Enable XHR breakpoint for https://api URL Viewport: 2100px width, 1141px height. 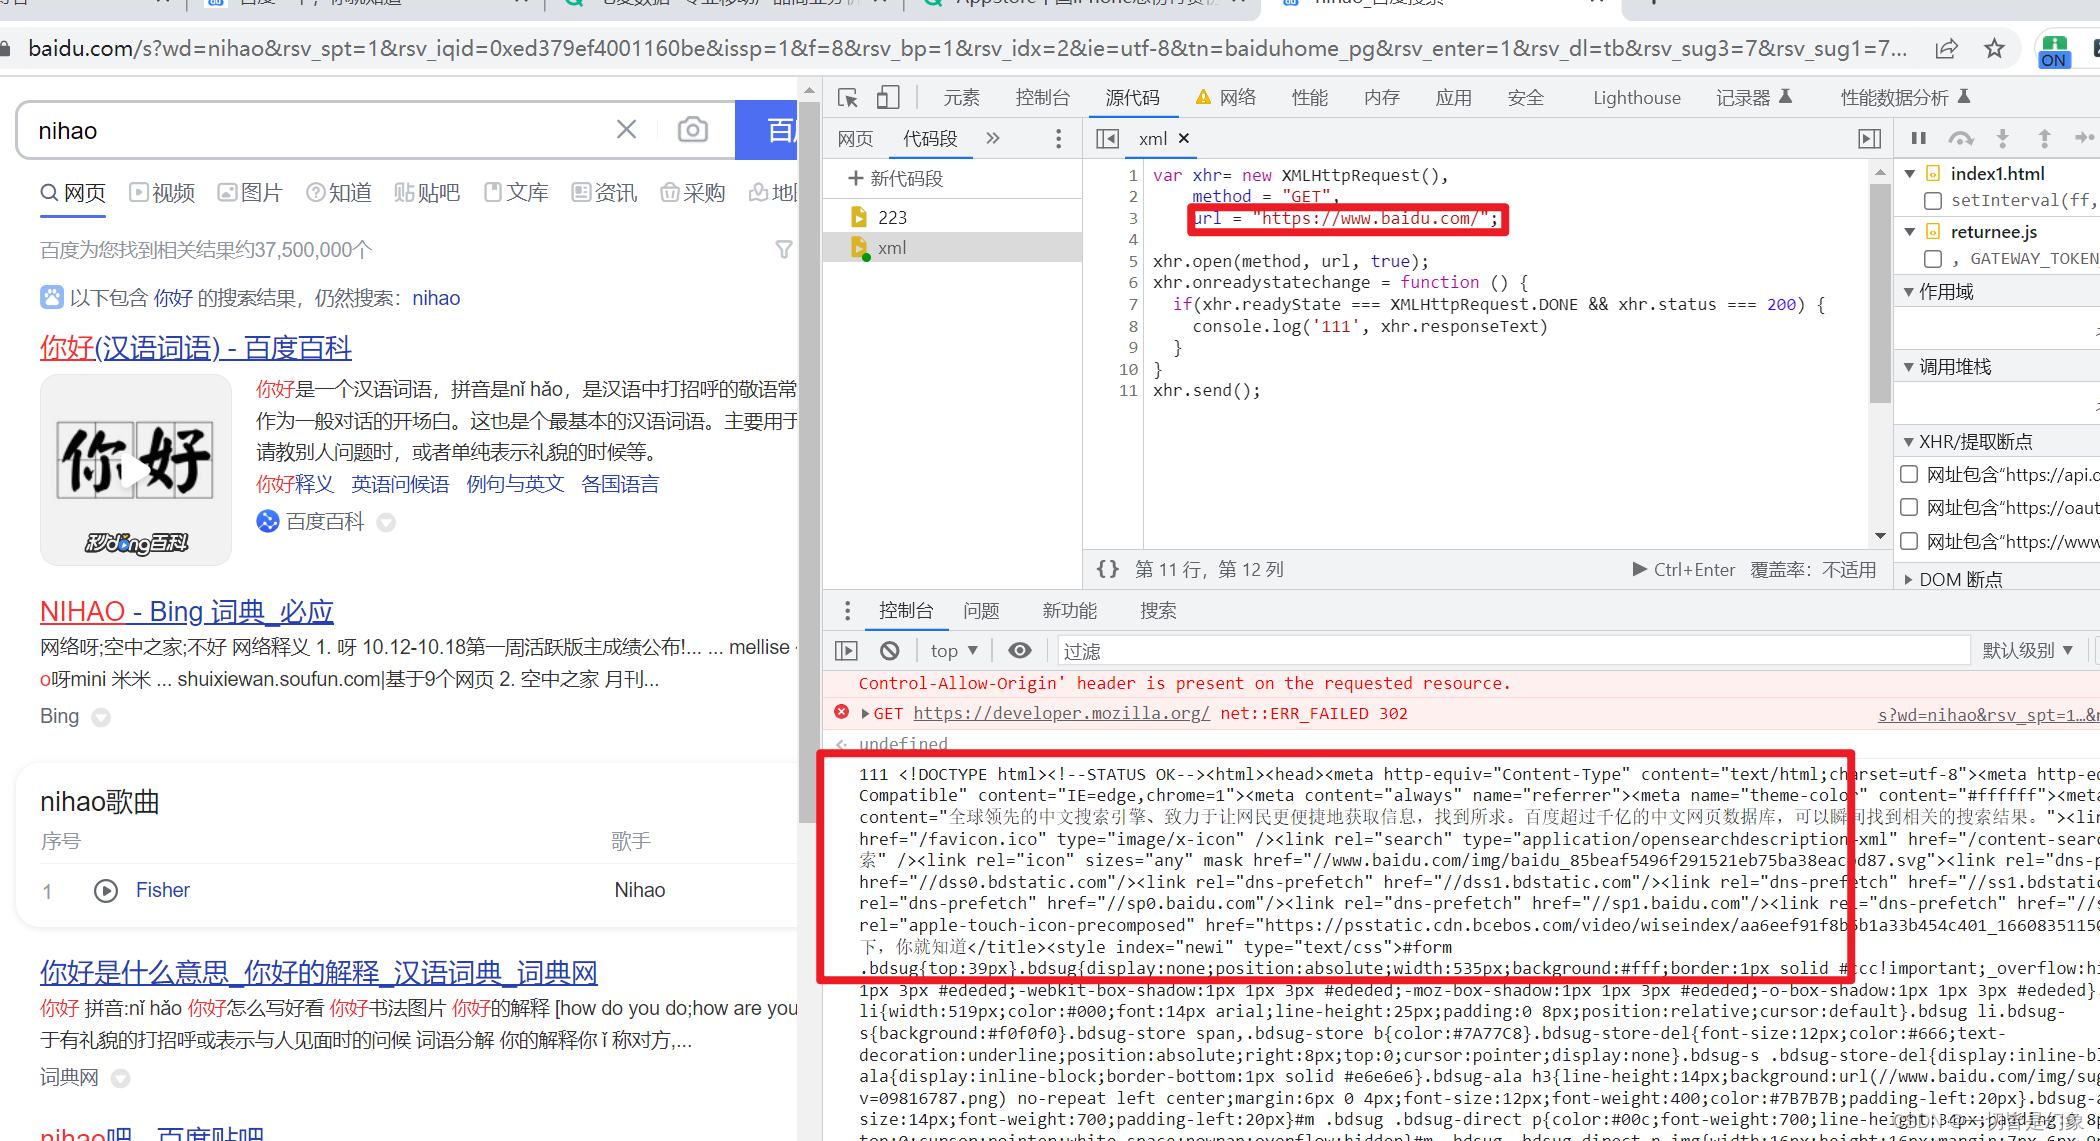pyautogui.click(x=1909, y=474)
